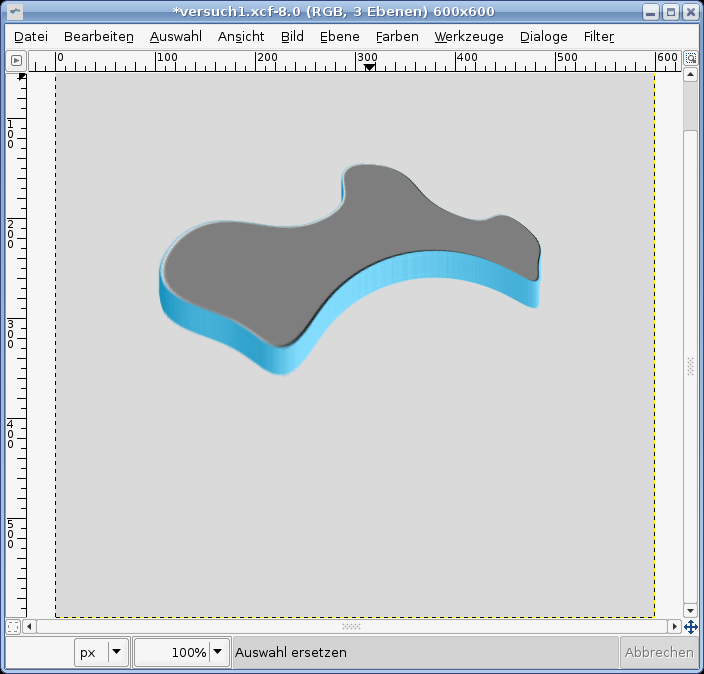Open the px unit dropdown
Viewport: 704px width, 674px height.
tap(102, 652)
